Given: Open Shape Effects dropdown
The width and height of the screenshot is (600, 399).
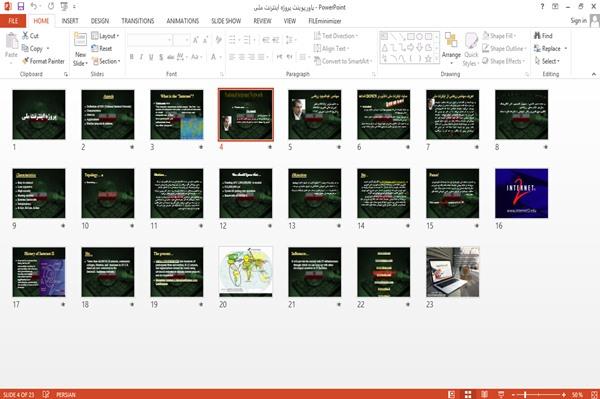Looking at the screenshot, I should tap(504, 61).
